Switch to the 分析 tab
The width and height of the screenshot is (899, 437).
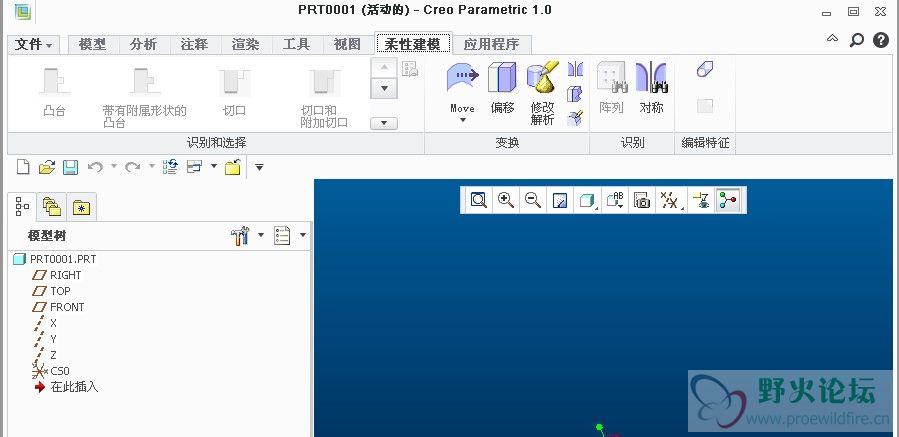[143, 44]
